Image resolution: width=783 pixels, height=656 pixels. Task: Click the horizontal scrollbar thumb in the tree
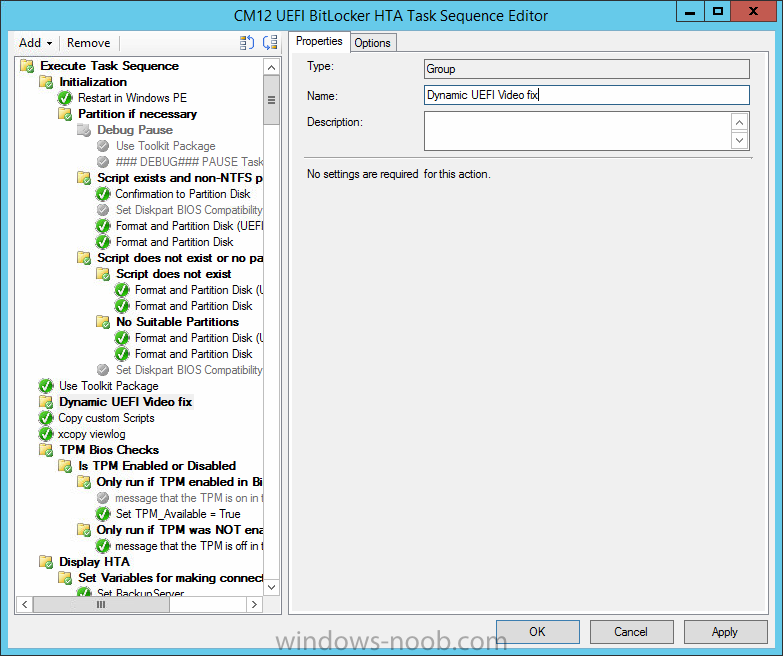101,605
